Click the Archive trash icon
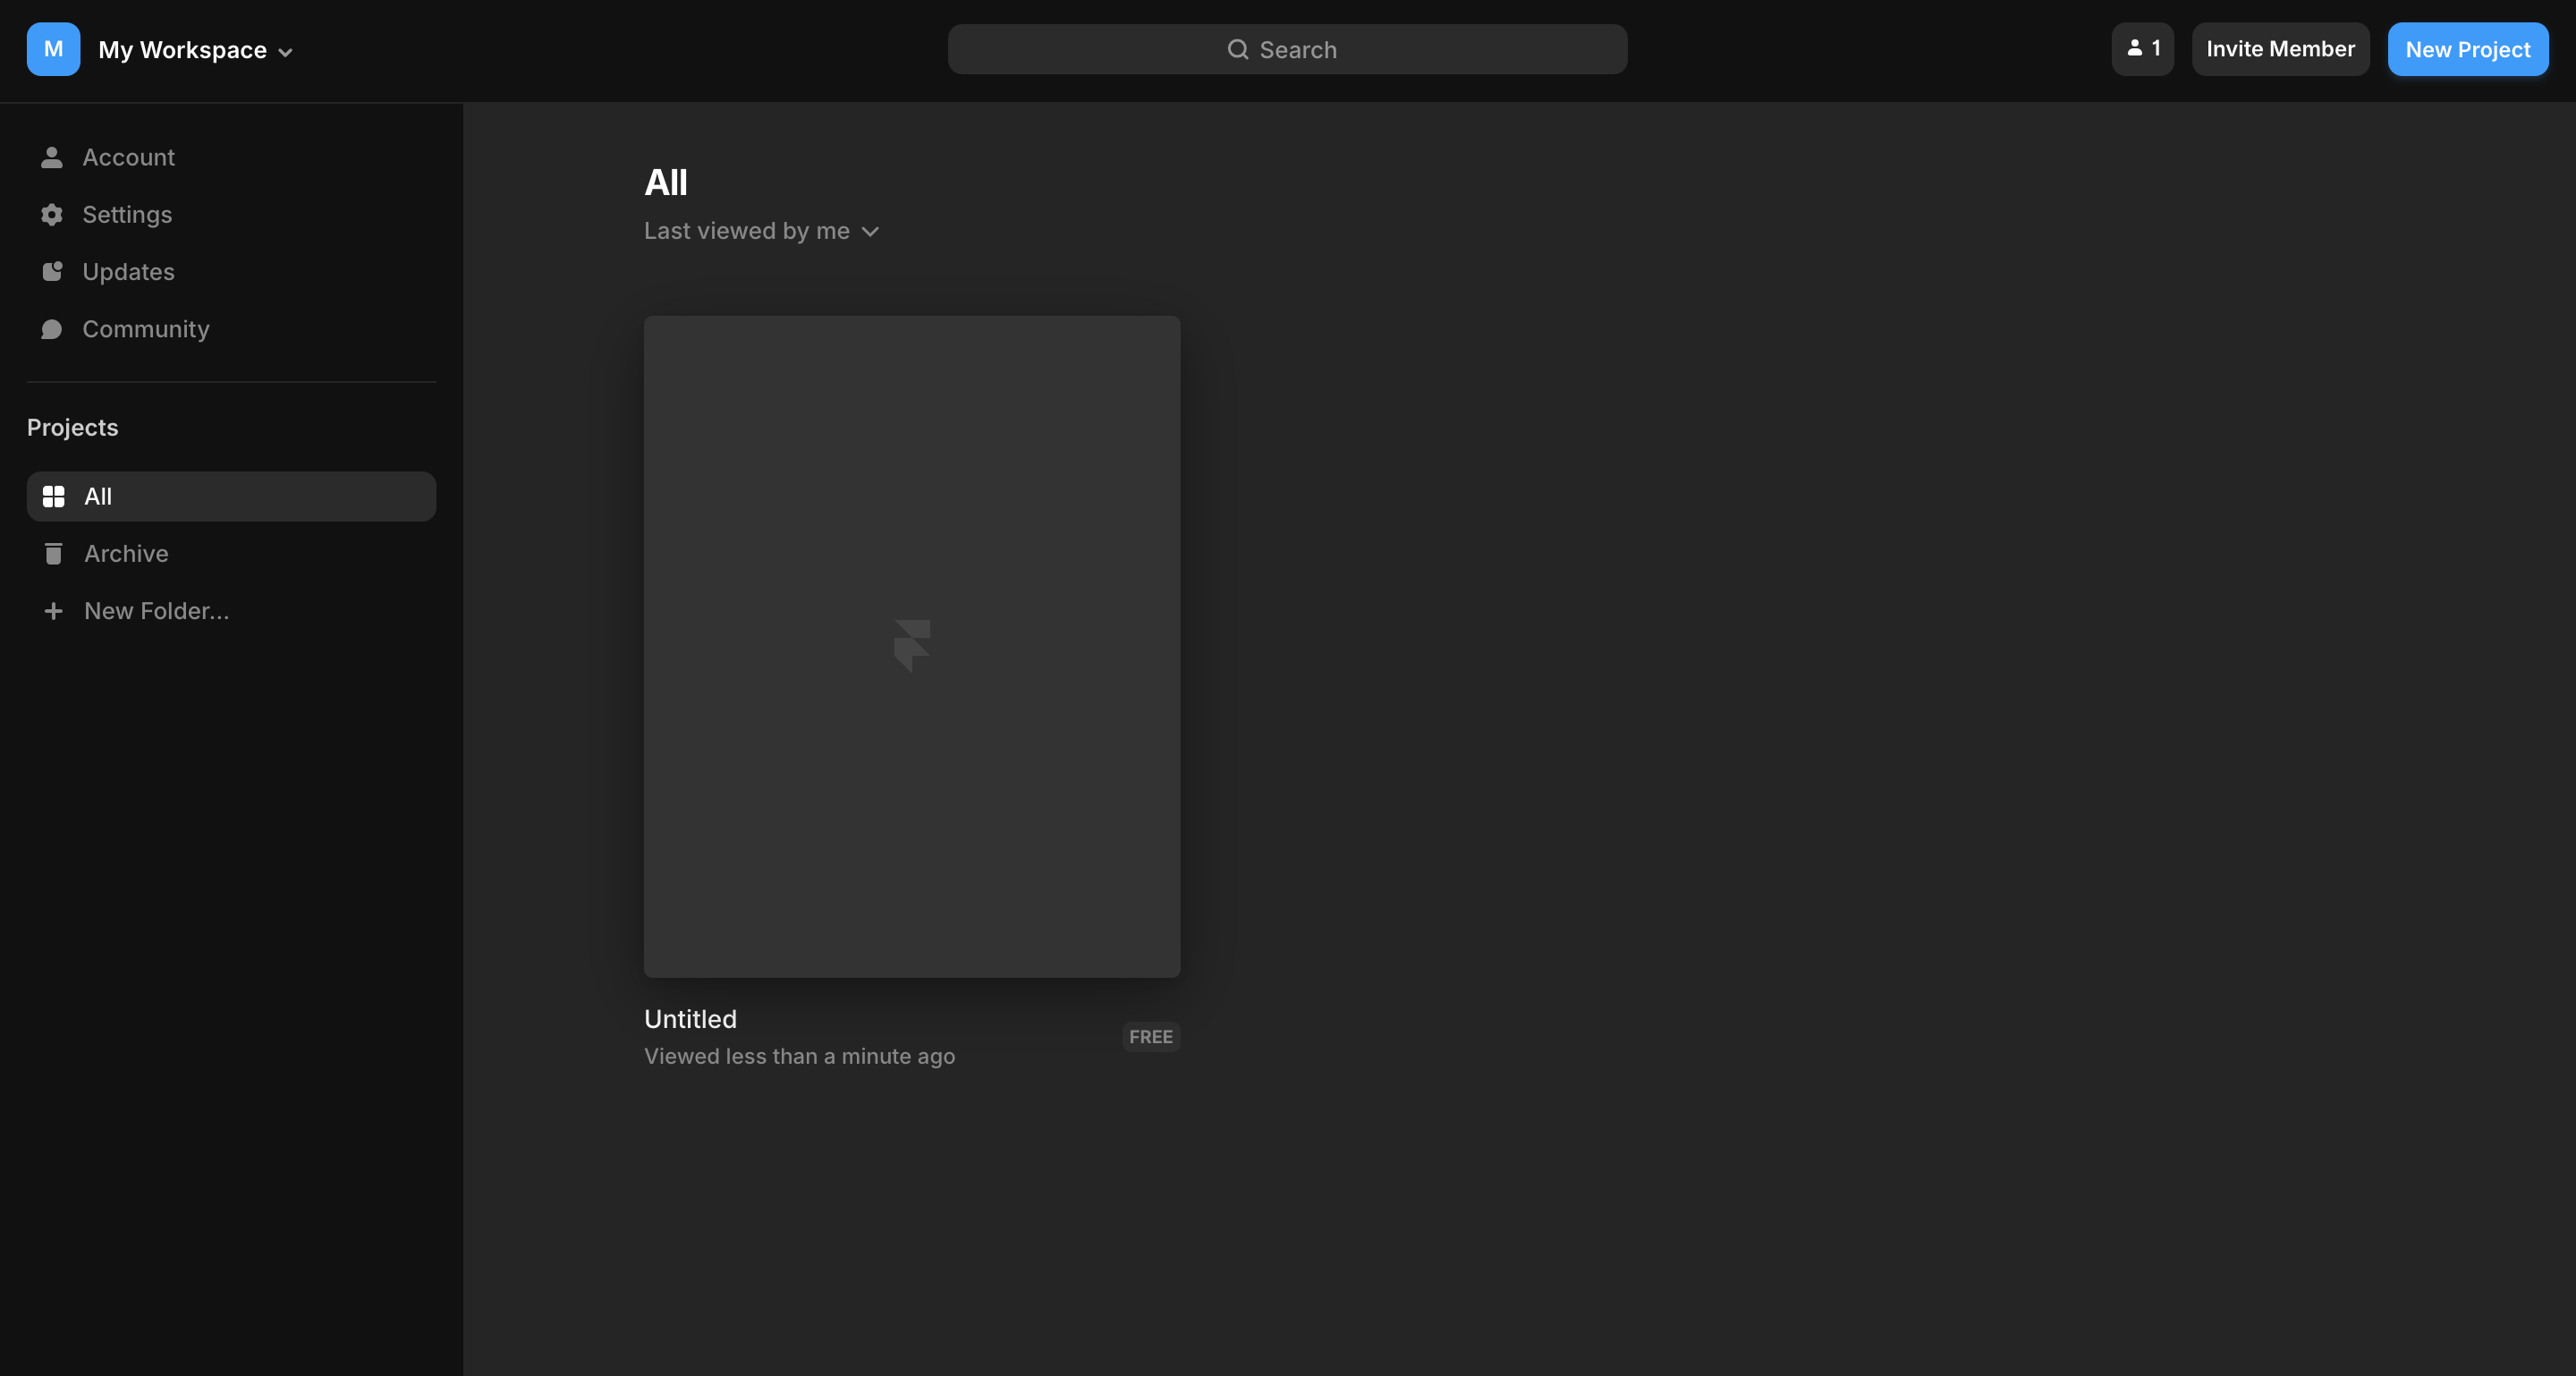Screen dimensions: 2576x1376 point(54,554)
